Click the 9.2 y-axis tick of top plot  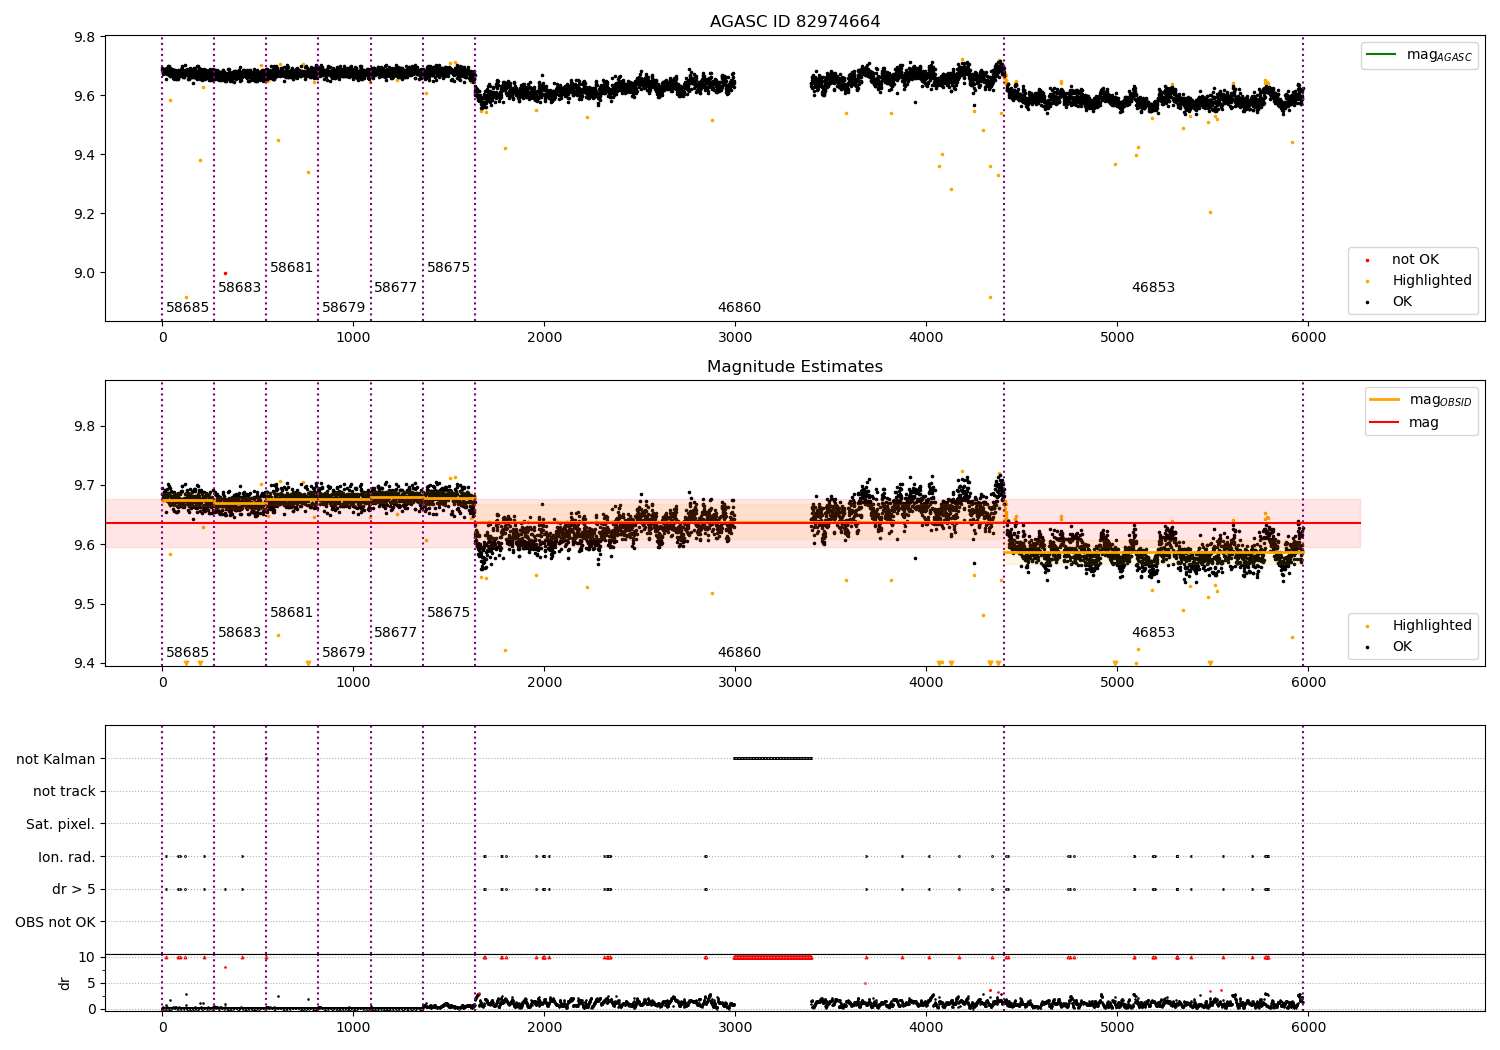coord(85,214)
